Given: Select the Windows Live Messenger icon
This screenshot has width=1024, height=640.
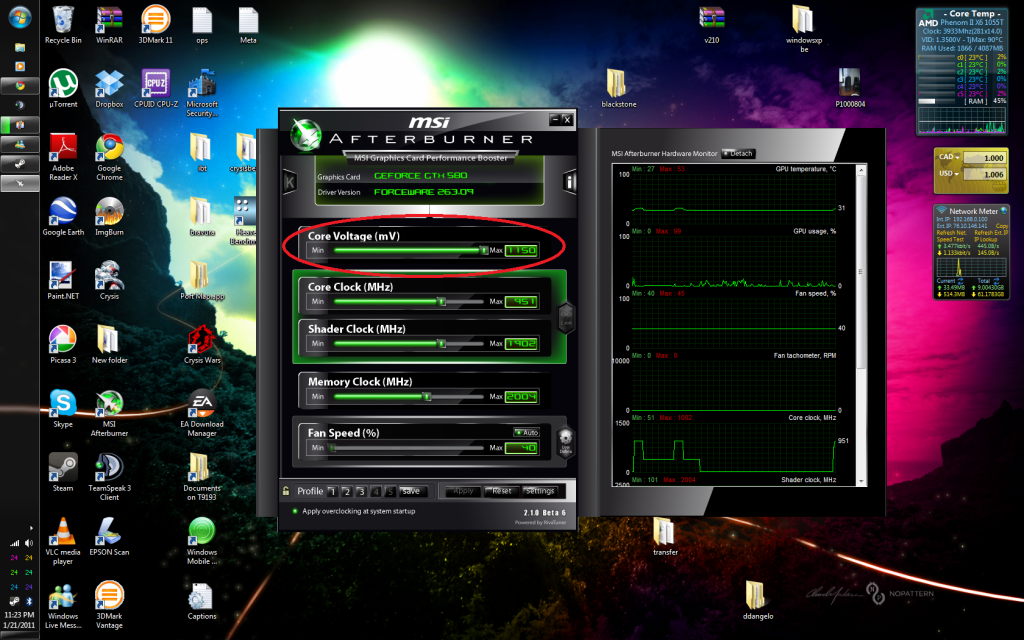Looking at the screenshot, I should (x=63, y=605).
